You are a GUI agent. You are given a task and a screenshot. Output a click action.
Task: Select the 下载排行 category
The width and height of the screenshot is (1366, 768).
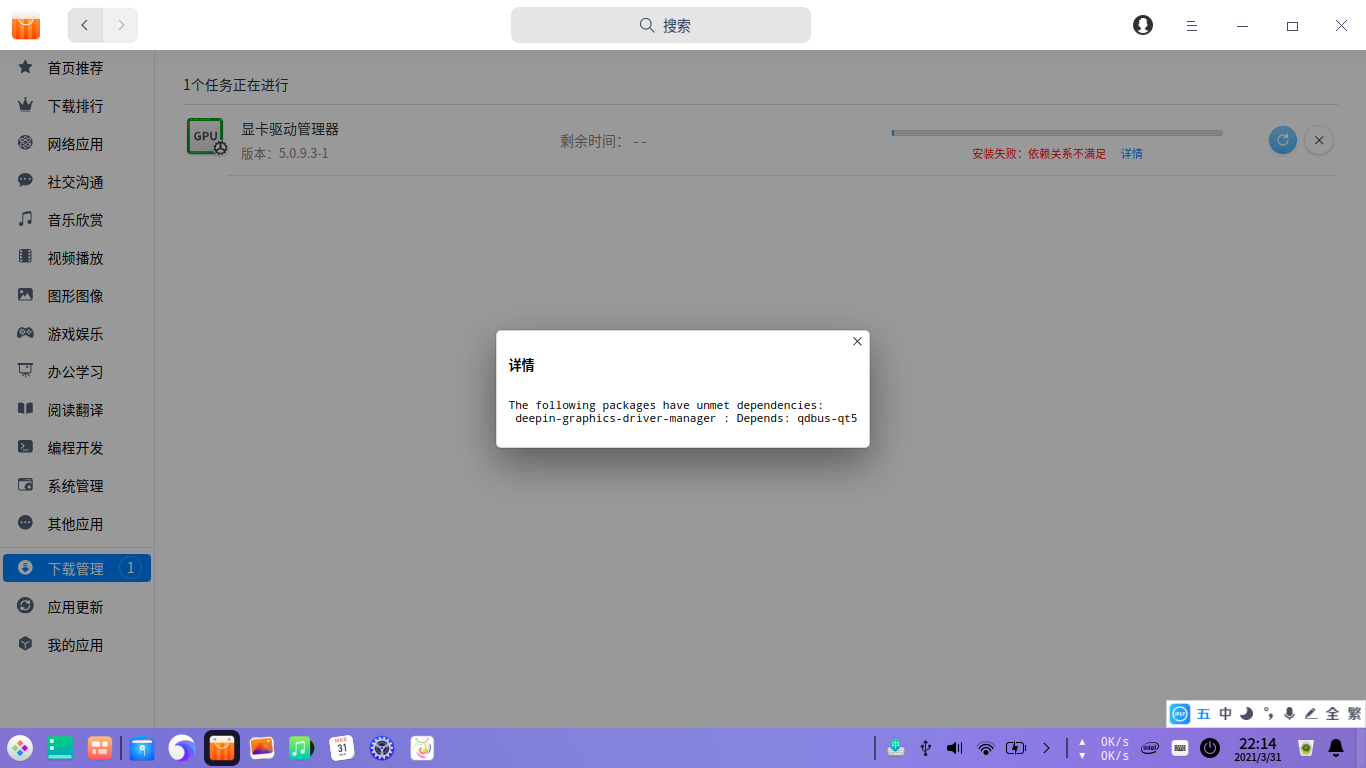75,106
